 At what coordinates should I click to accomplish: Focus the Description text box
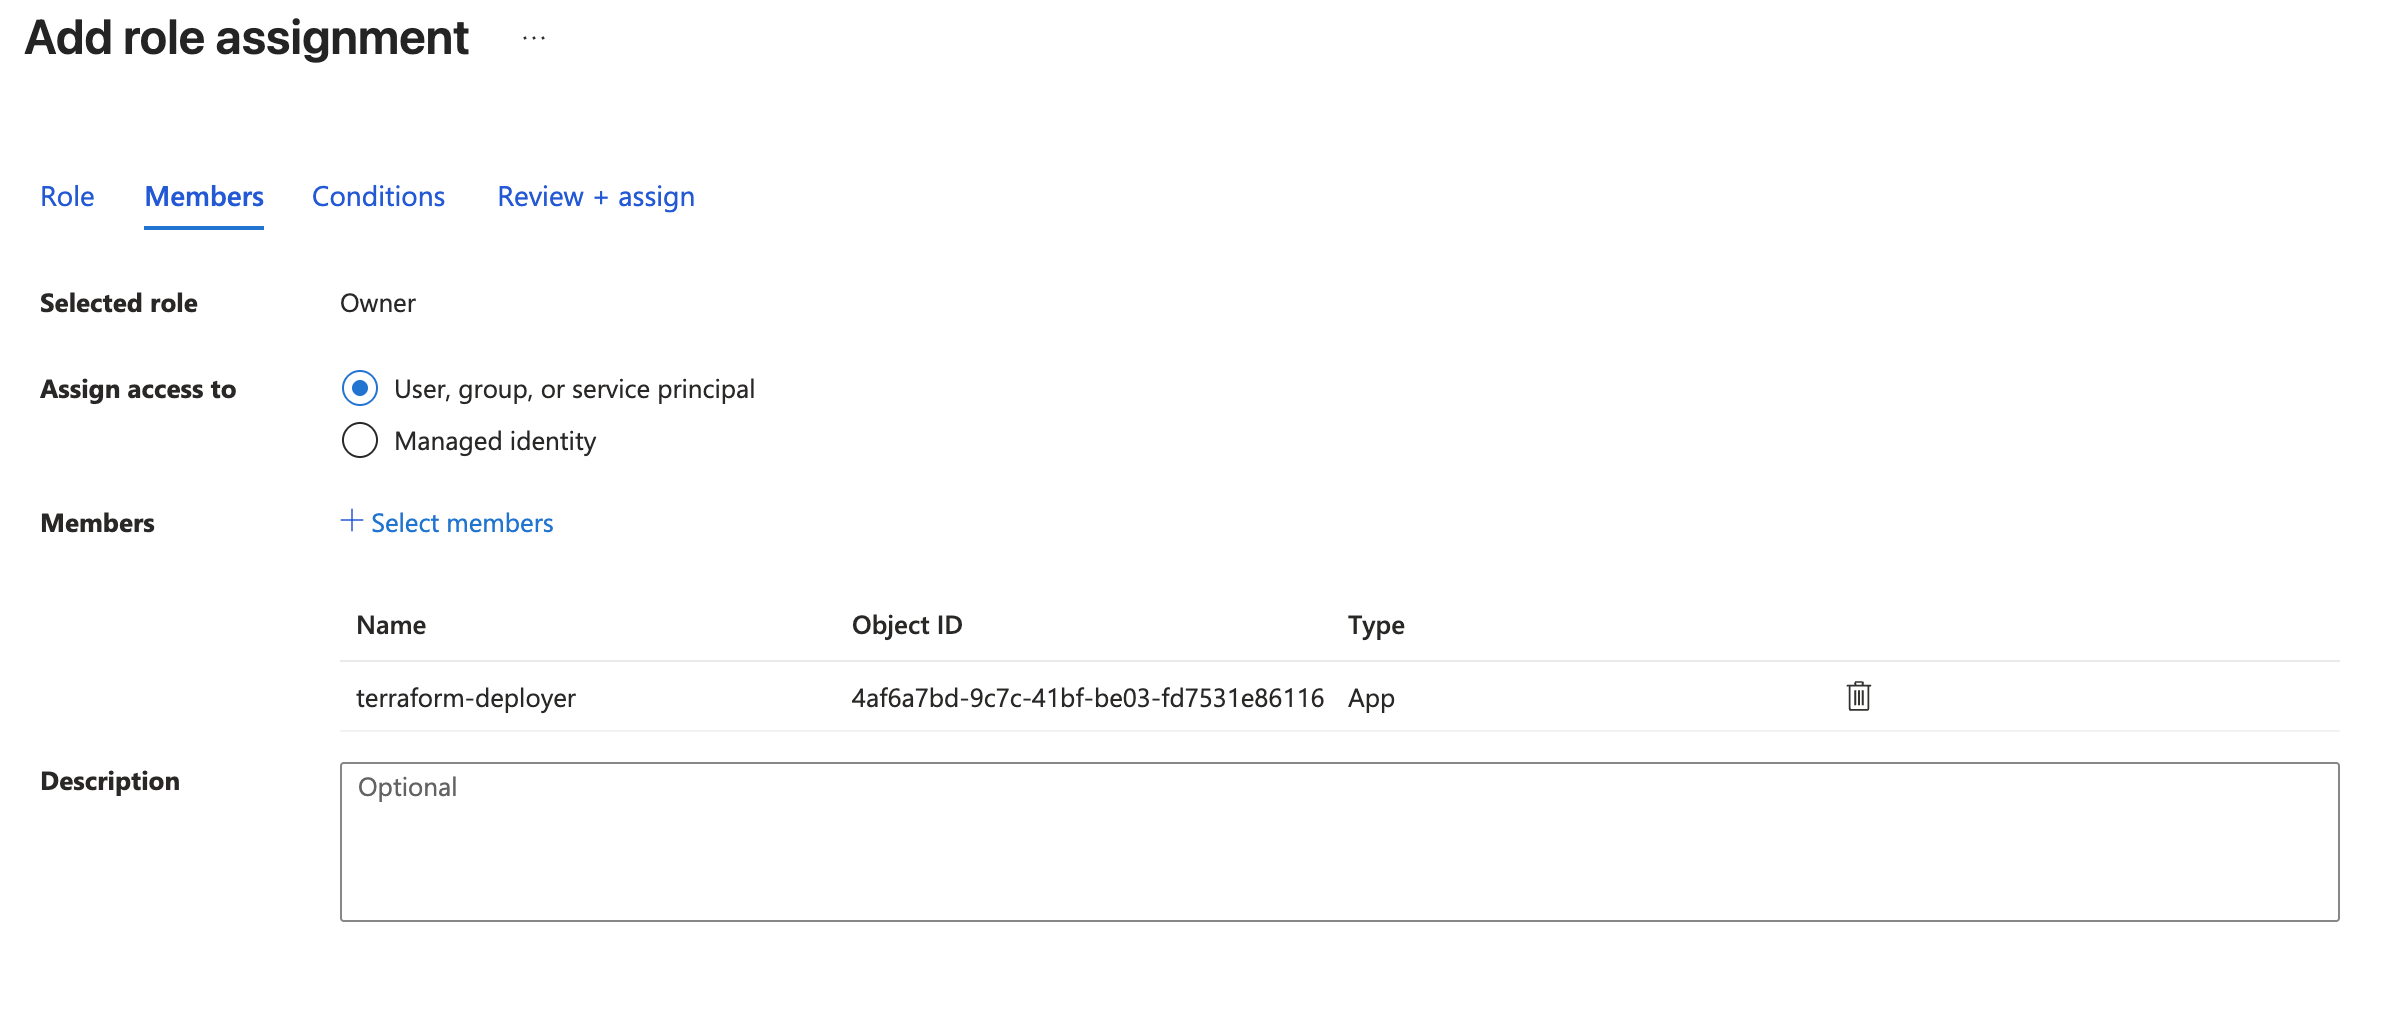click(x=1339, y=841)
